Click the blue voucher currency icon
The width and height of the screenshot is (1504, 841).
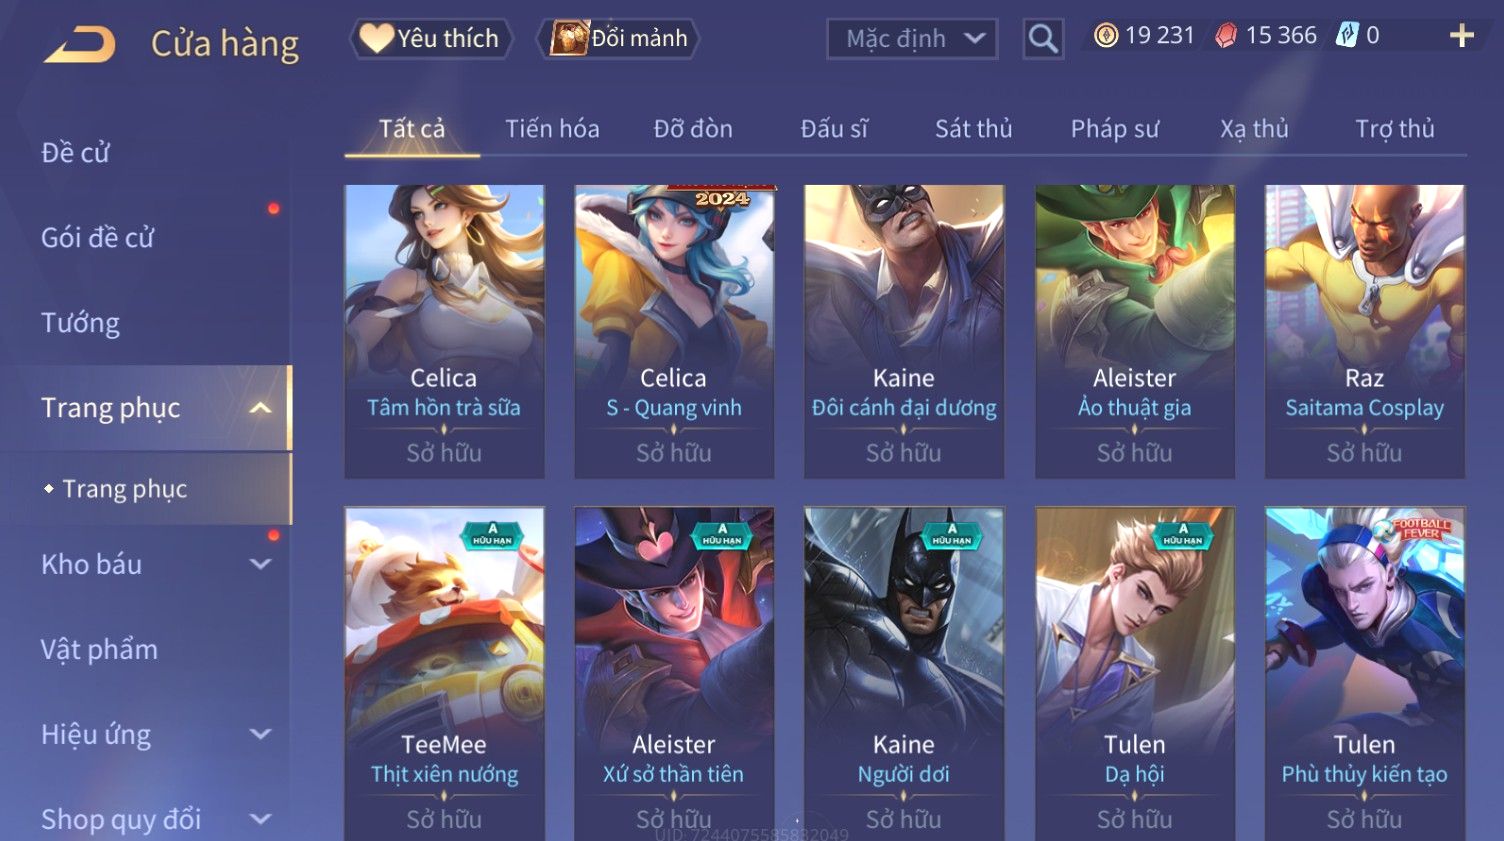coord(1348,36)
